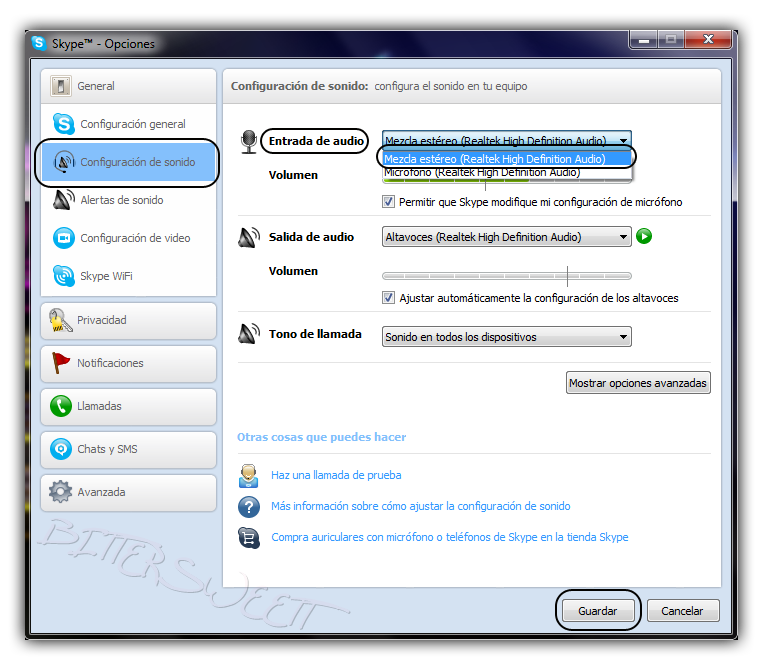Click the Skype logo in title bar
Screen dimensions: 766x671
point(39,43)
